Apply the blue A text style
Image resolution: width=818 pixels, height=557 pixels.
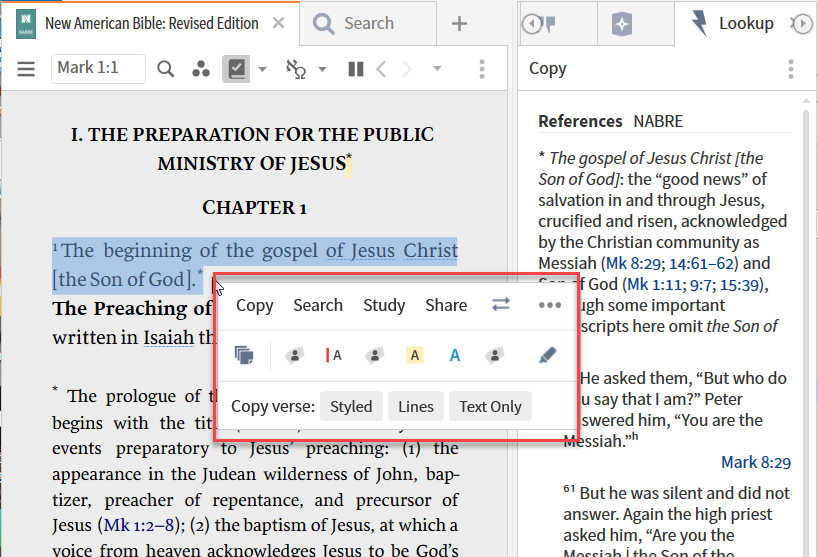pyautogui.click(x=454, y=356)
